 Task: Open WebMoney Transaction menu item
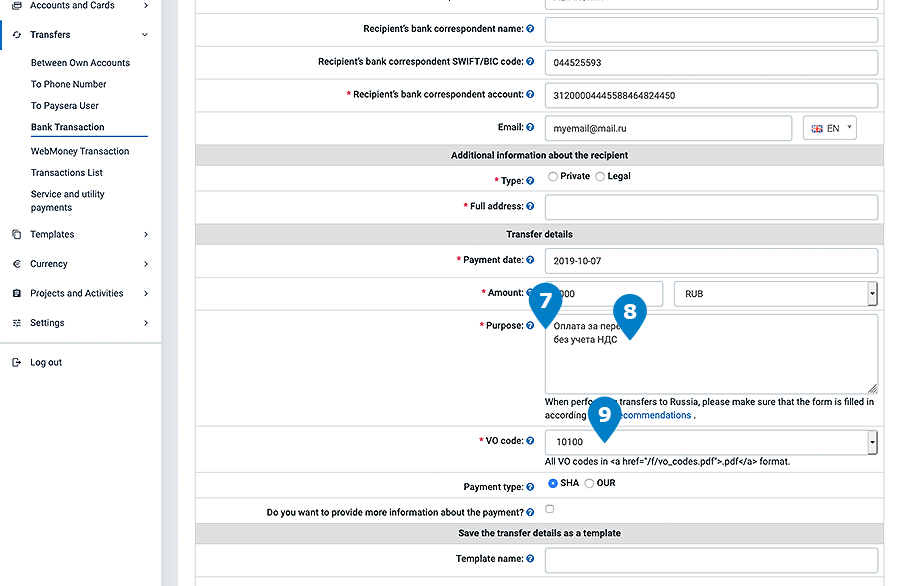(80, 152)
